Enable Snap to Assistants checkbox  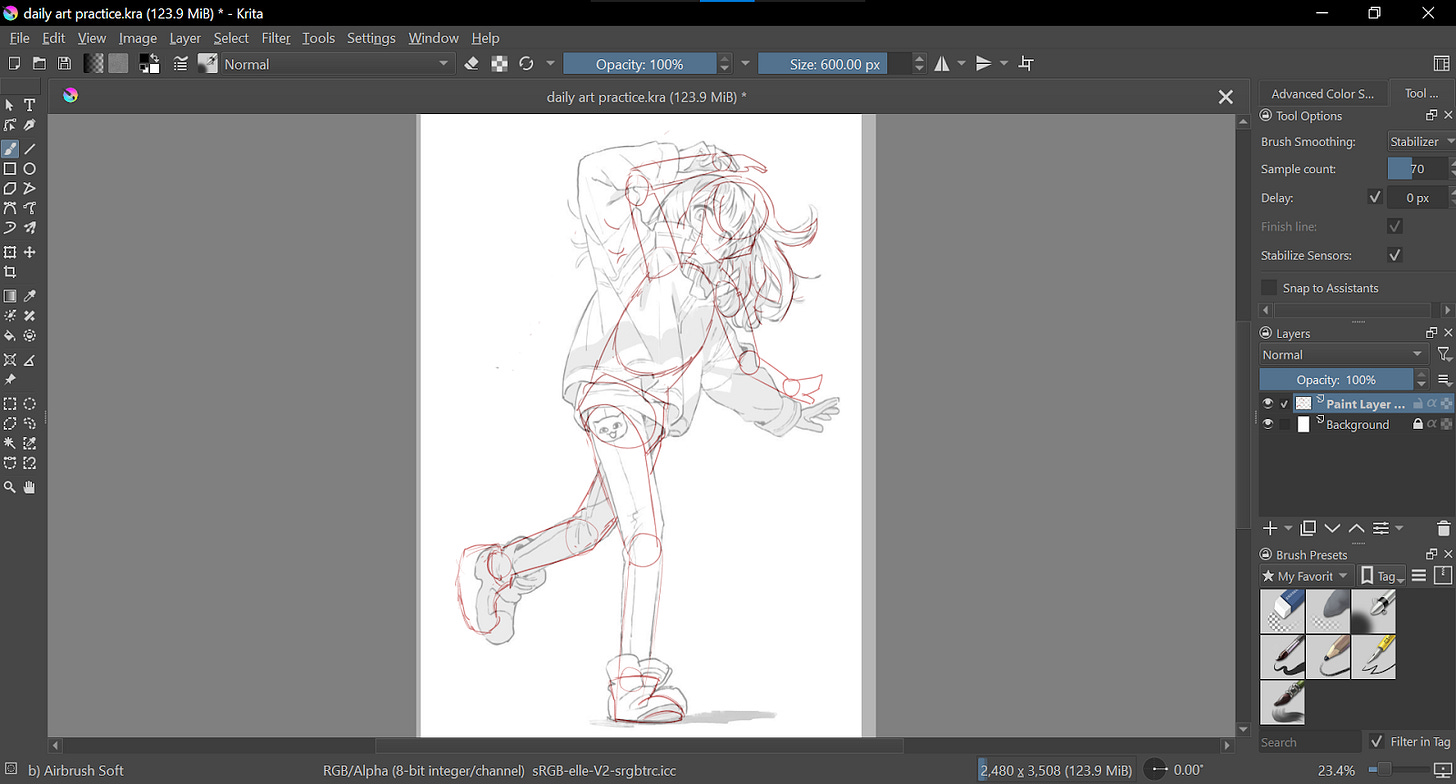[1269, 288]
